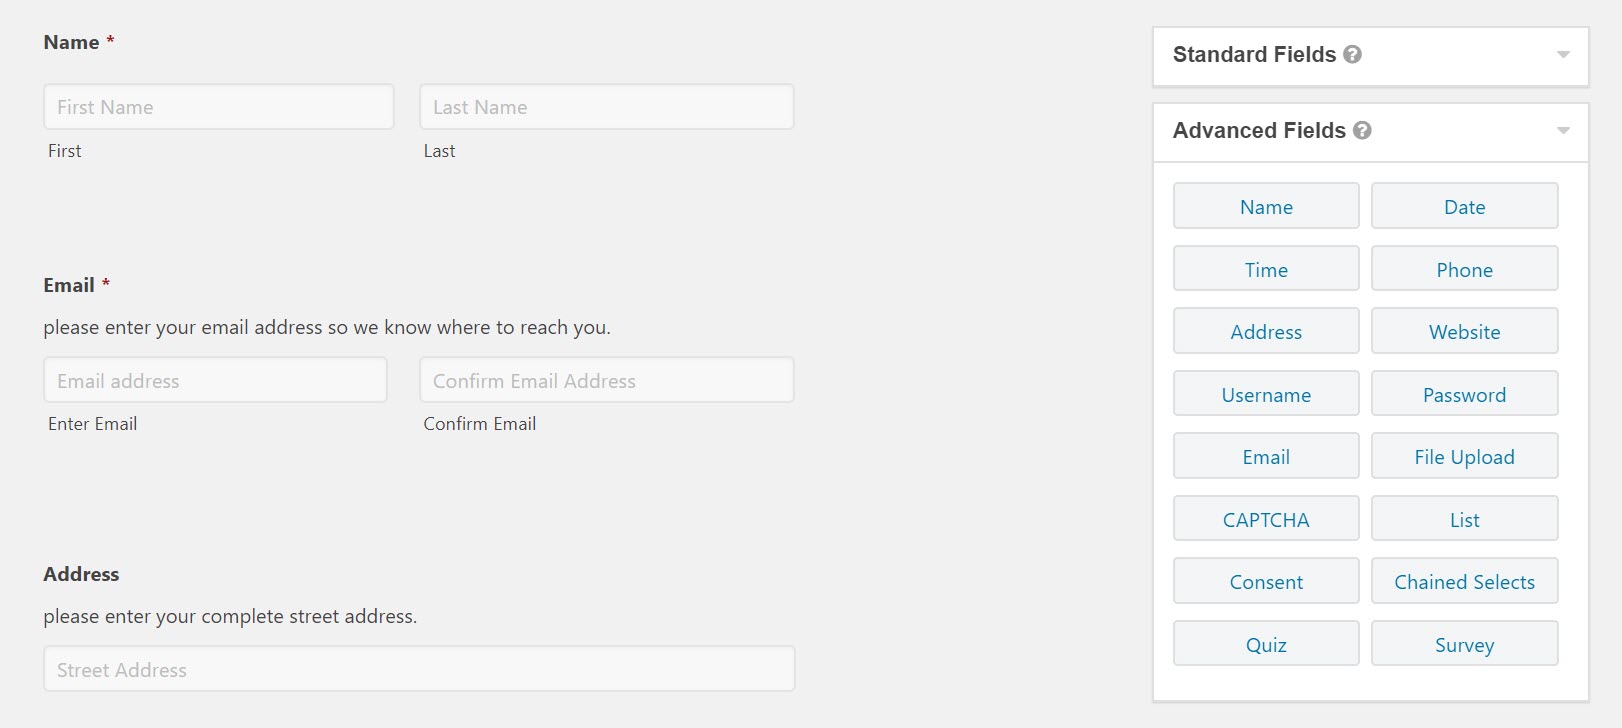
Task: Add a Date field
Action: click(x=1464, y=206)
